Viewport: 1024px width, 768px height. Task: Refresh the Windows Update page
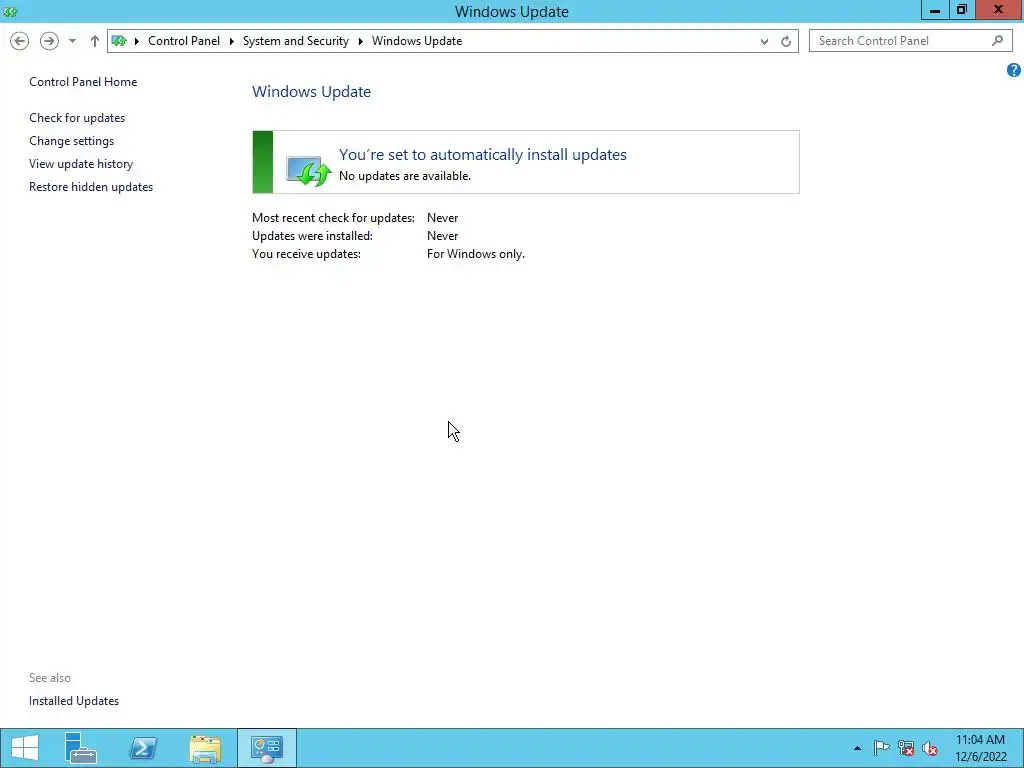click(x=786, y=41)
